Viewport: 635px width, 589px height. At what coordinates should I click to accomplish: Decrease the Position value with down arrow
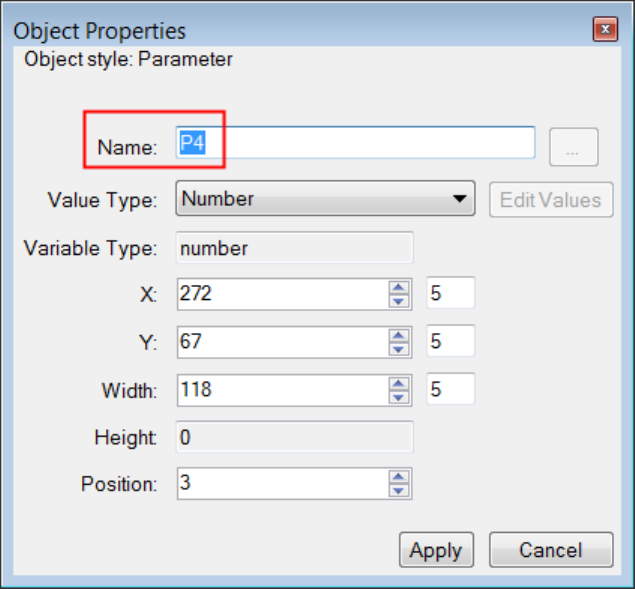click(x=400, y=490)
